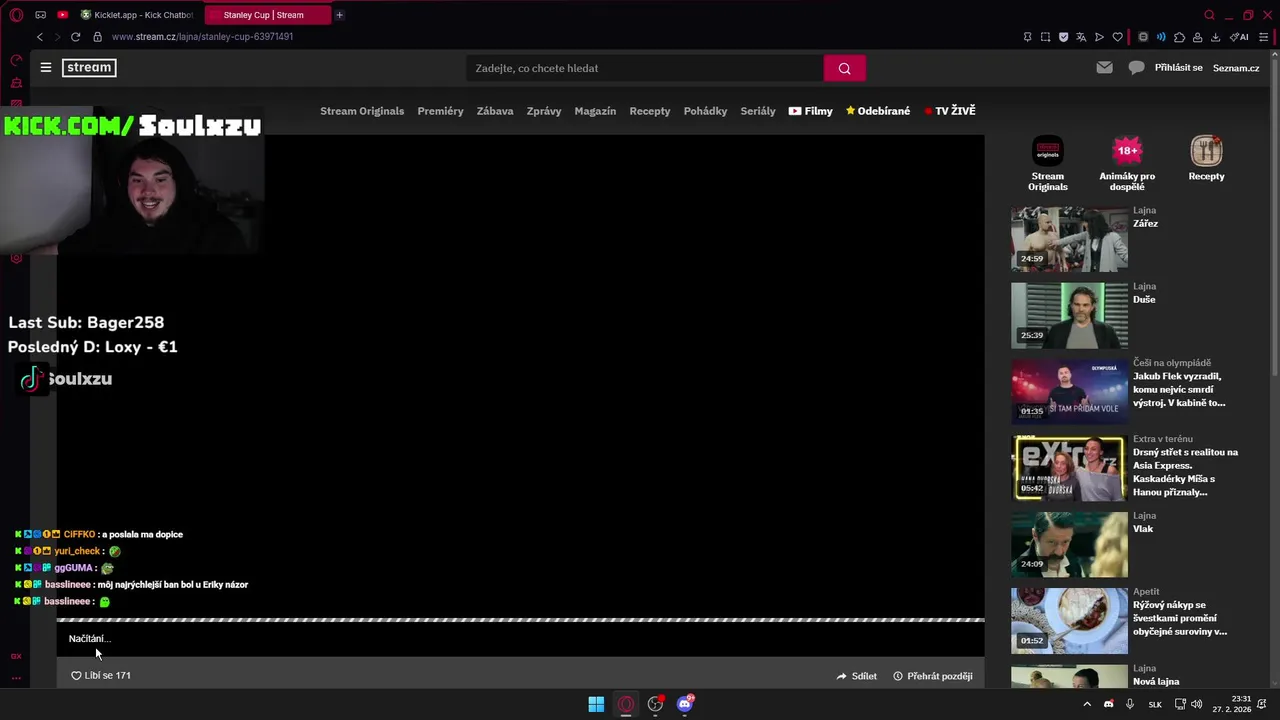Open Seriály menu item
Viewport: 1280px width, 720px height.
[x=758, y=111]
